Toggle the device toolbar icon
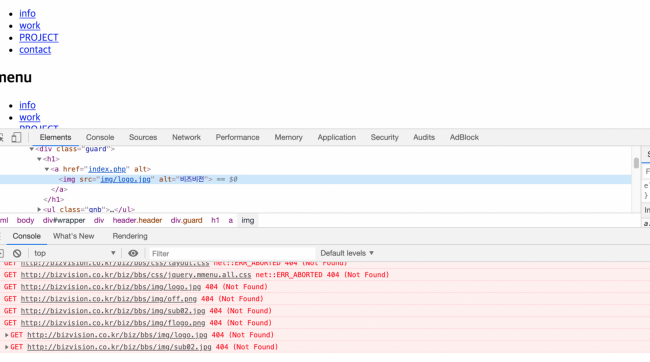The width and height of the screenshot is (650, 362). 16,137
